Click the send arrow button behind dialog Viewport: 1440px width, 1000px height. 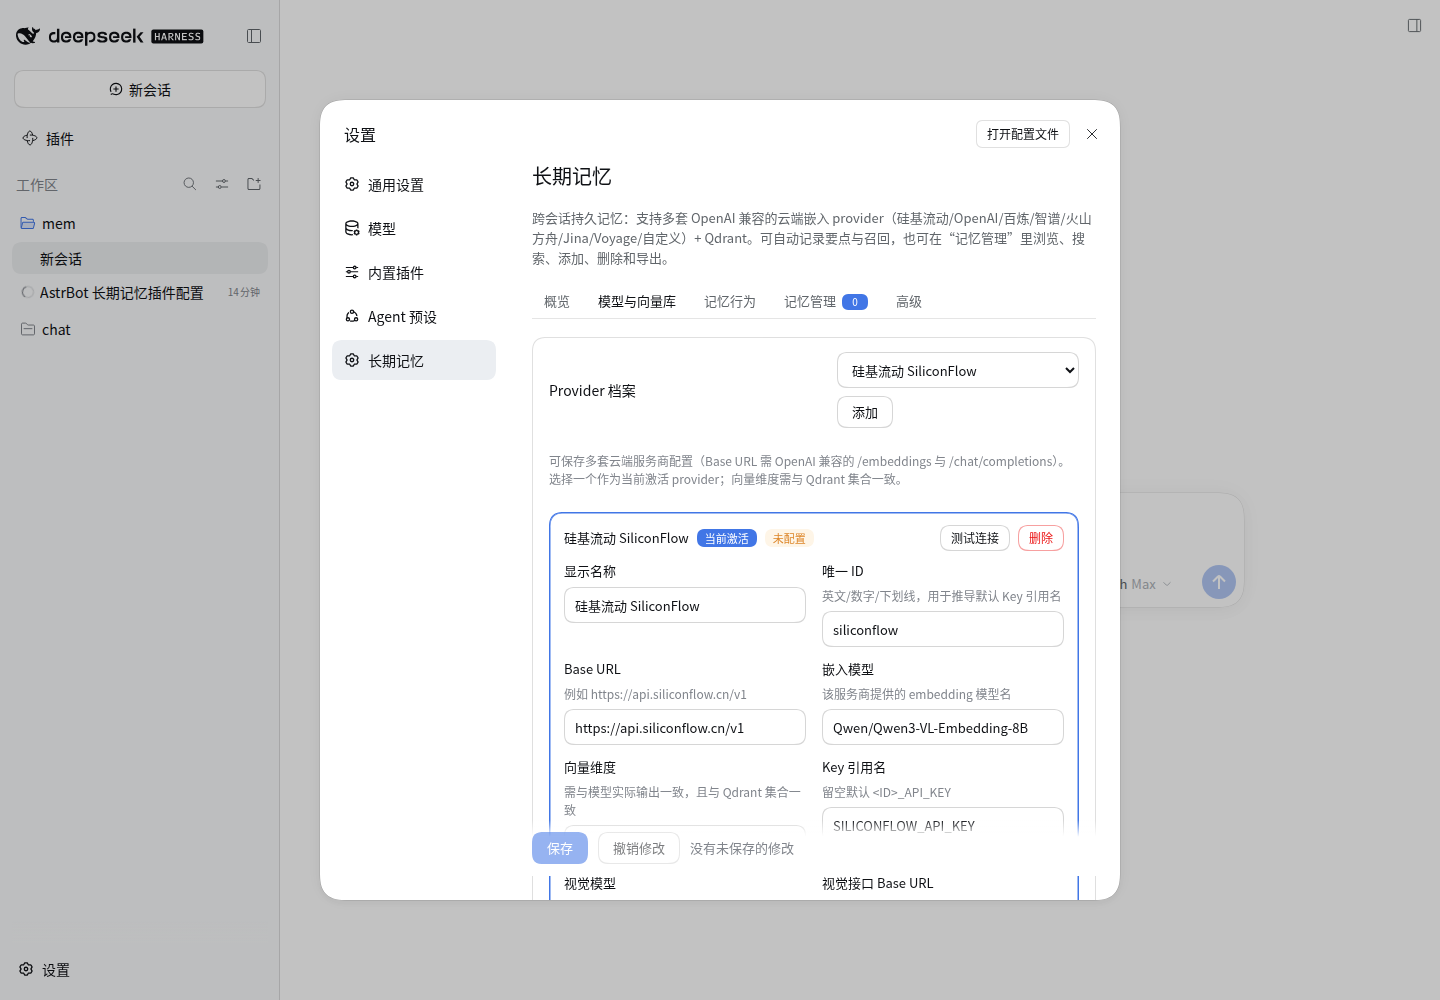tap(1219, 582)
